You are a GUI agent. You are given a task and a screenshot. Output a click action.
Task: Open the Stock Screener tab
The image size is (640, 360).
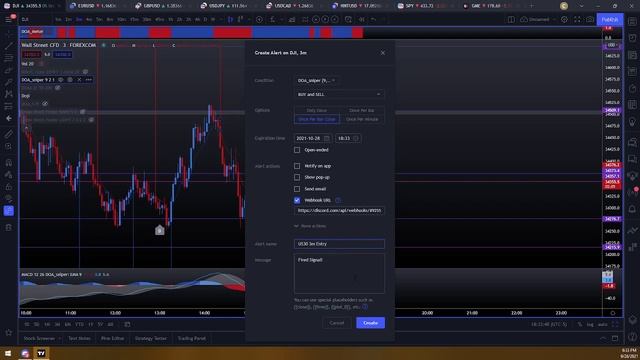(40, 338)
